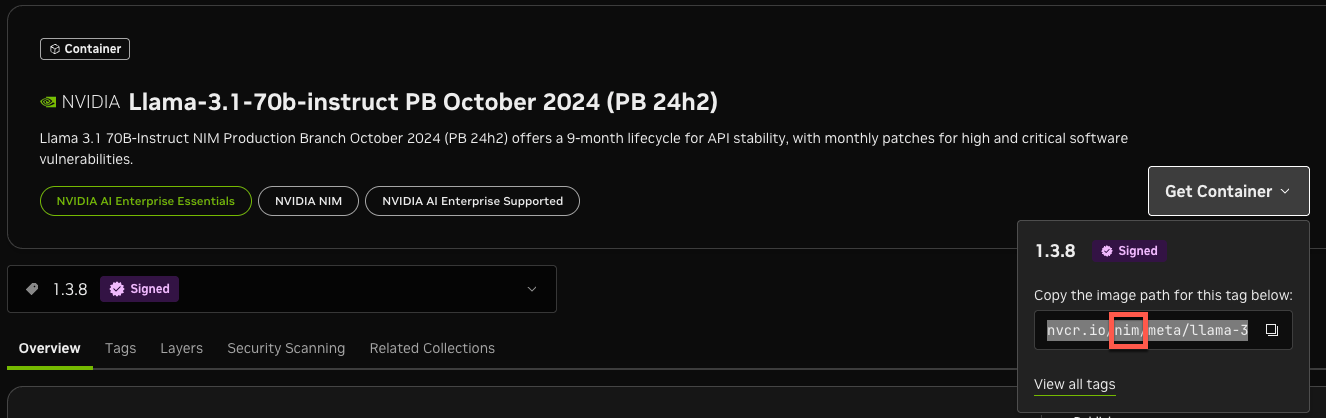The image size is (1326, 418).
Task: Collapse the Get Container dropdown chevron
Action: pyautogui.click(x=1286, y=191)
